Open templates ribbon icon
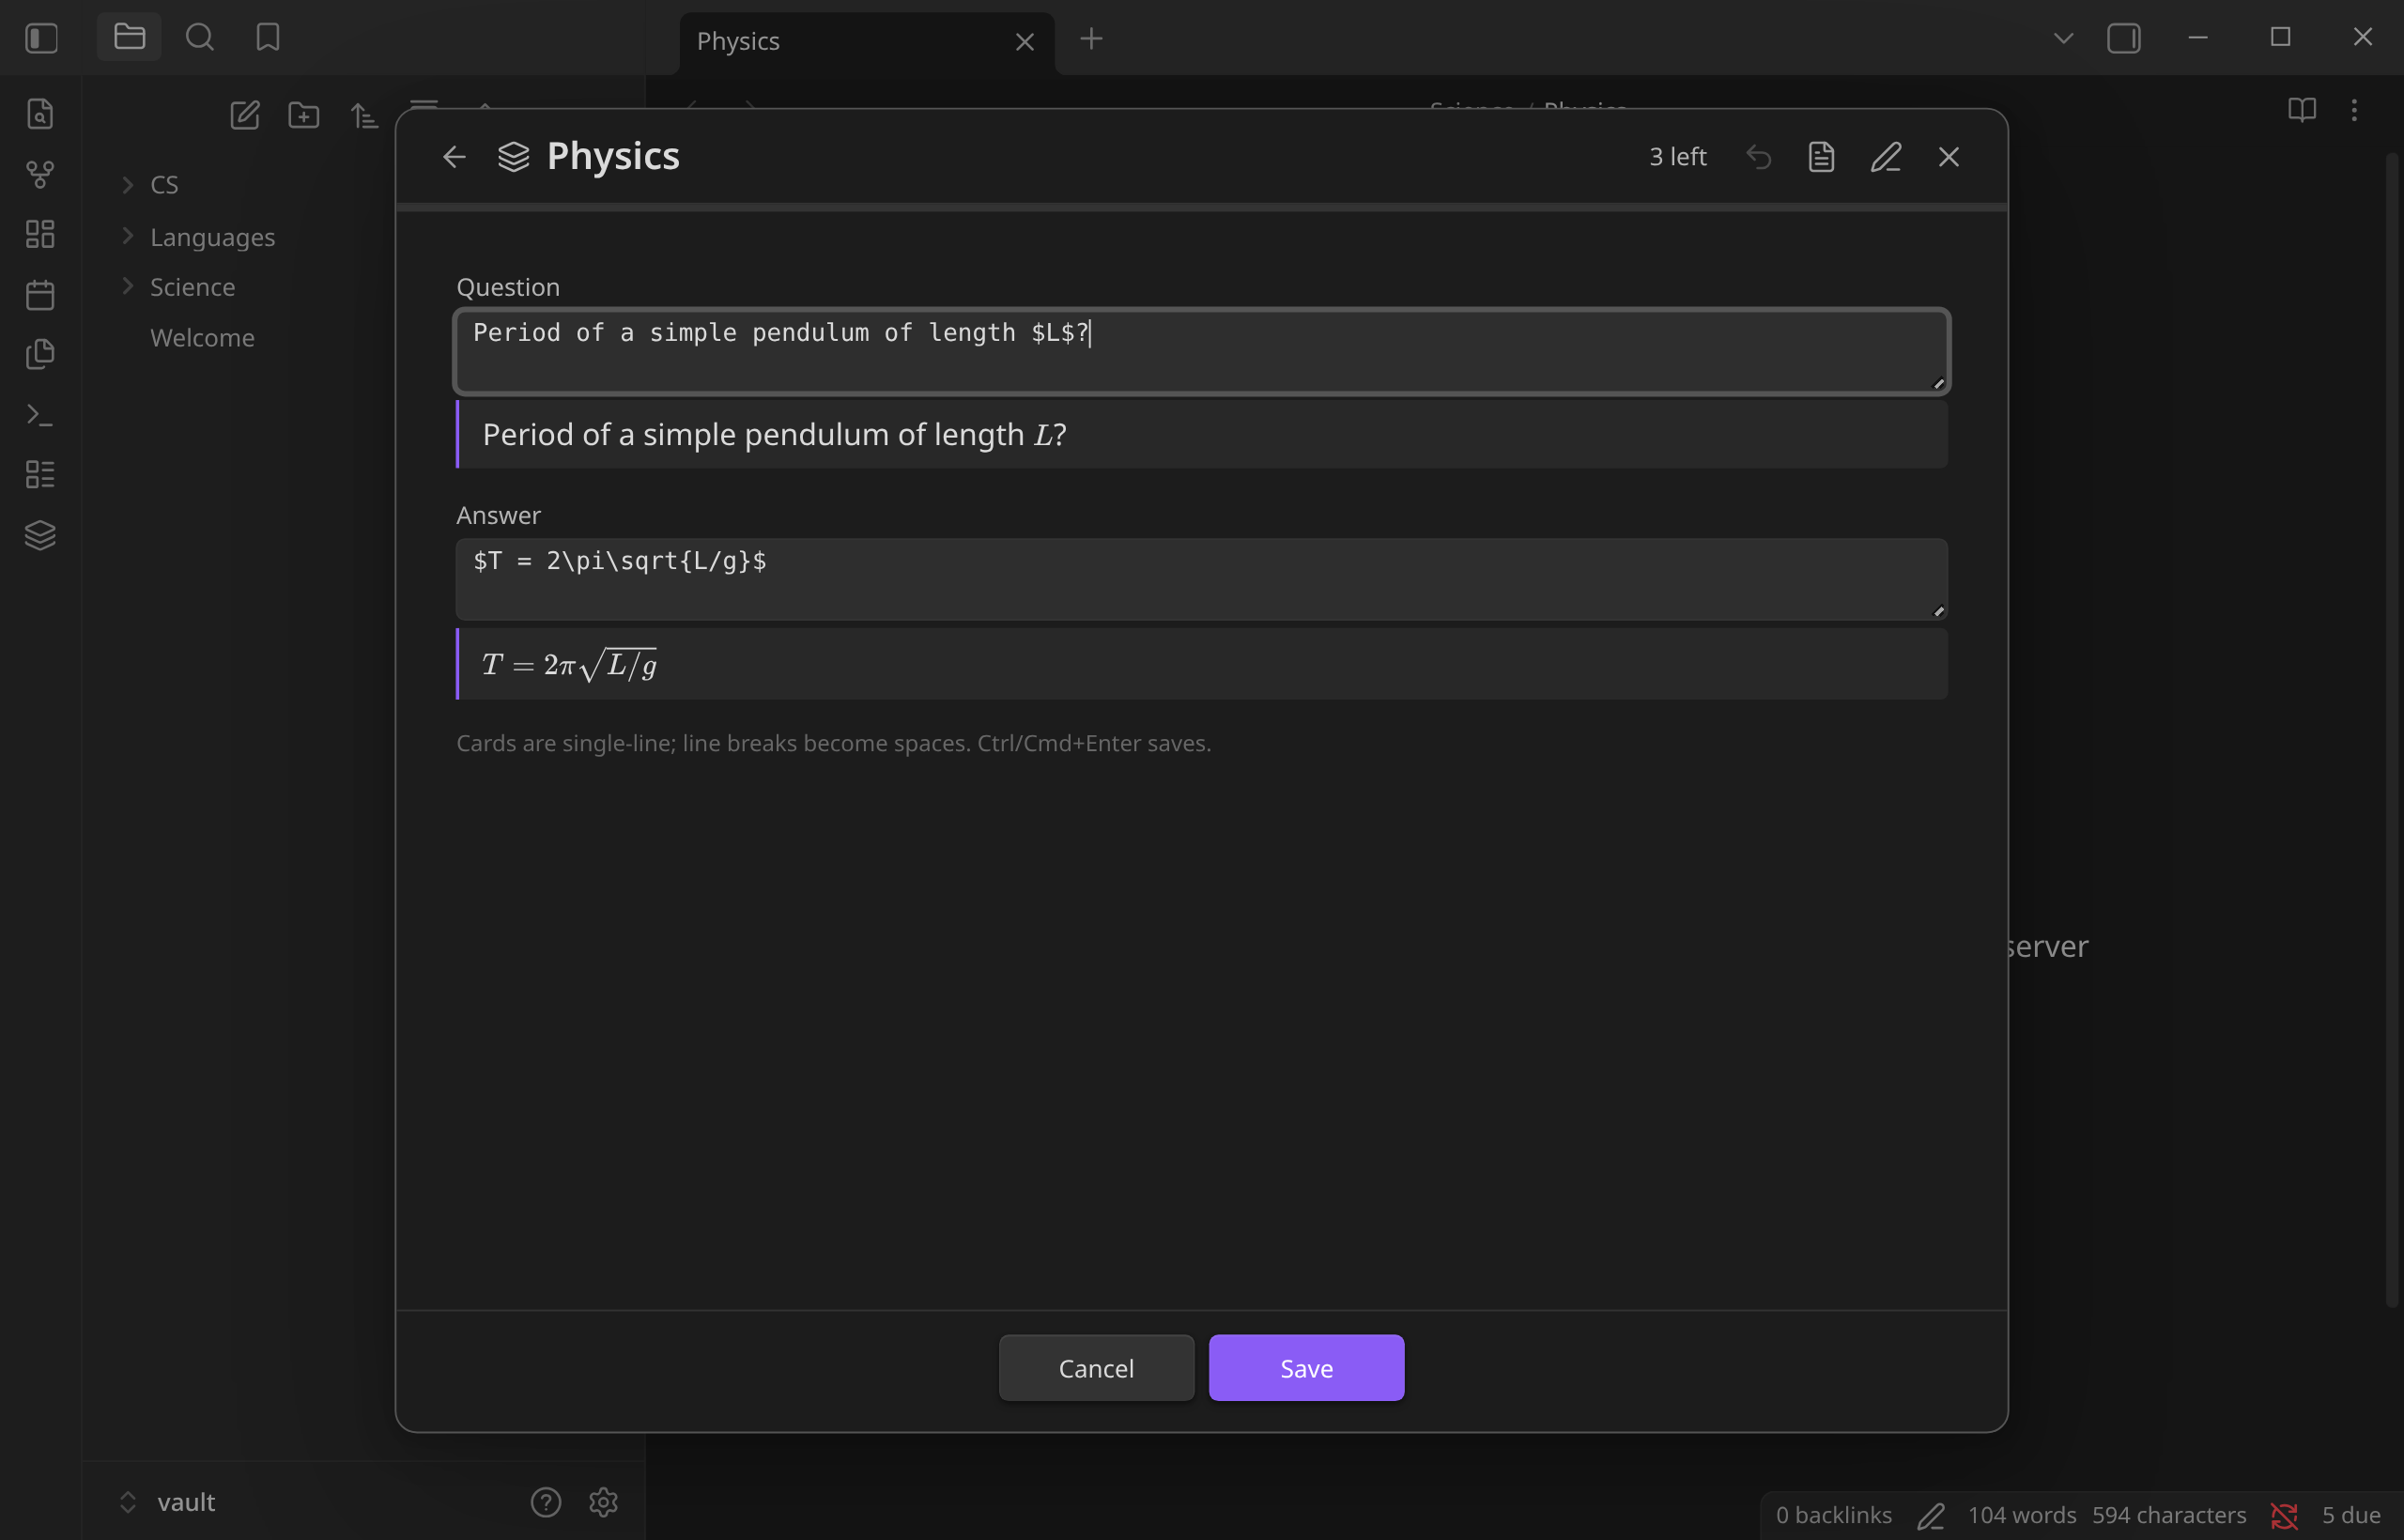 (40, 354)
